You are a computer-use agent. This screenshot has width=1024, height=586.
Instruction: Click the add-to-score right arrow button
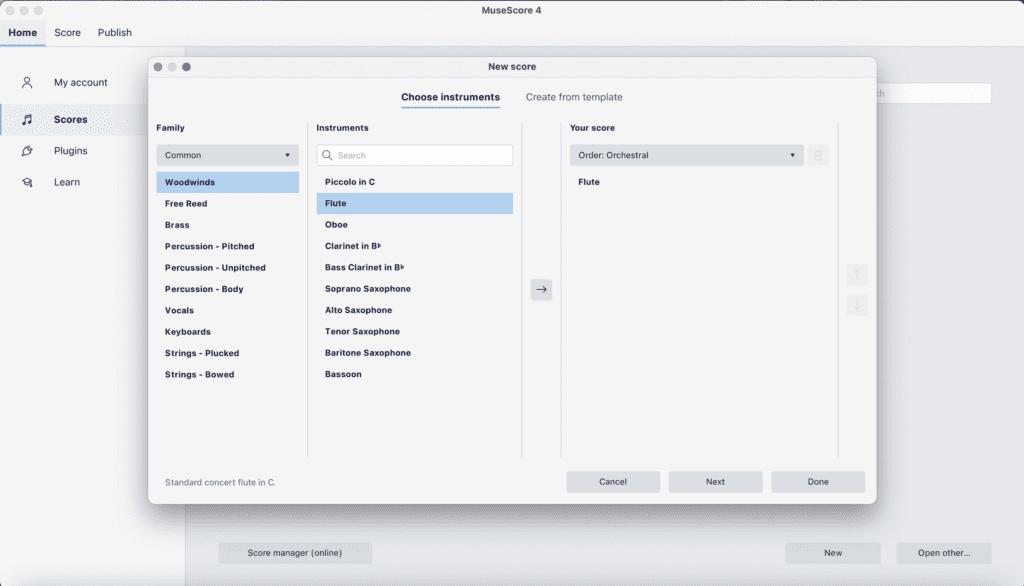point(541,289)
